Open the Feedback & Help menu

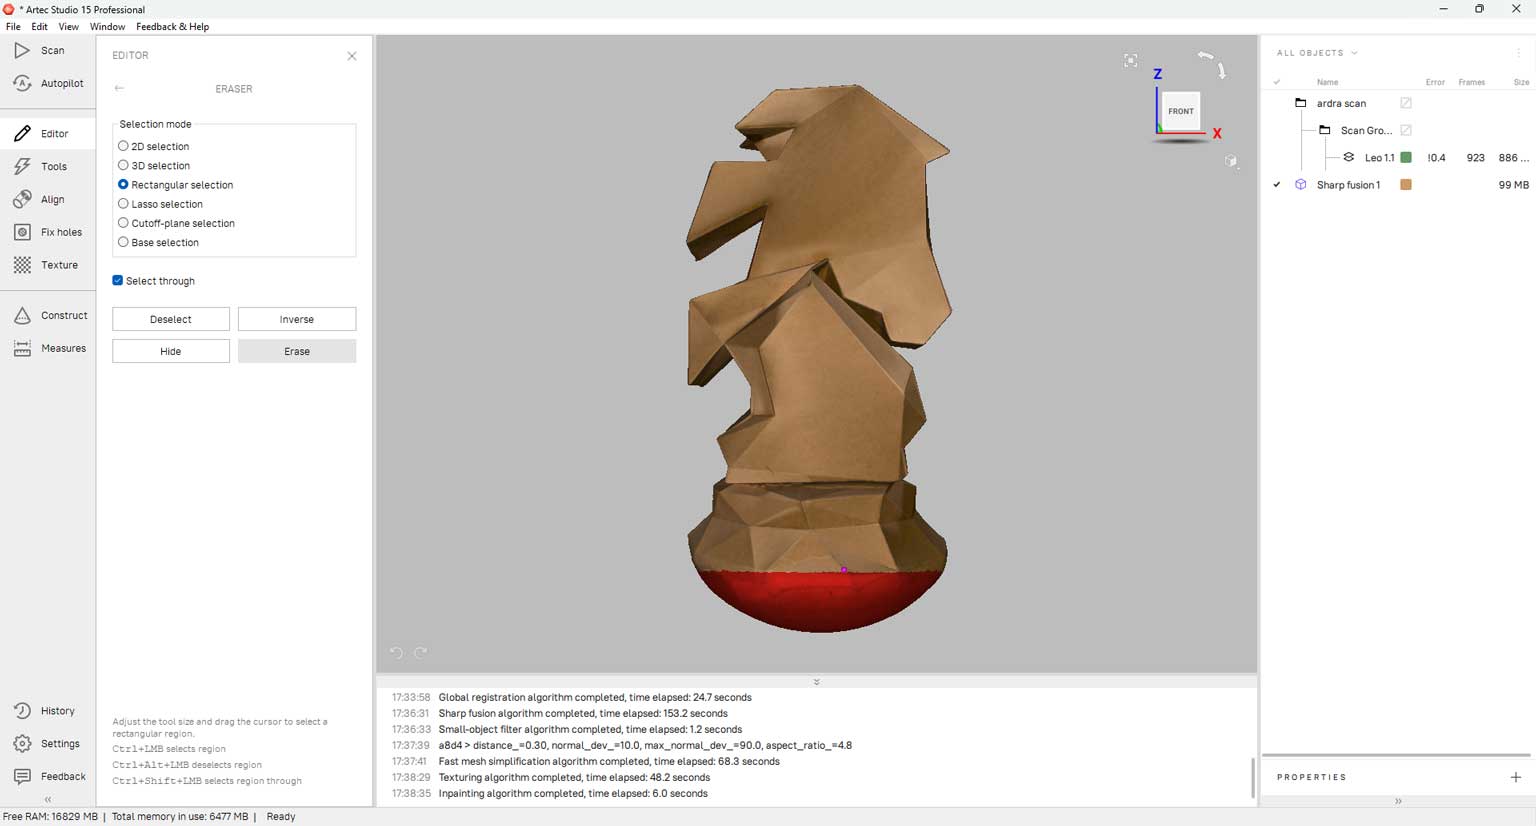tap(173, 27)
